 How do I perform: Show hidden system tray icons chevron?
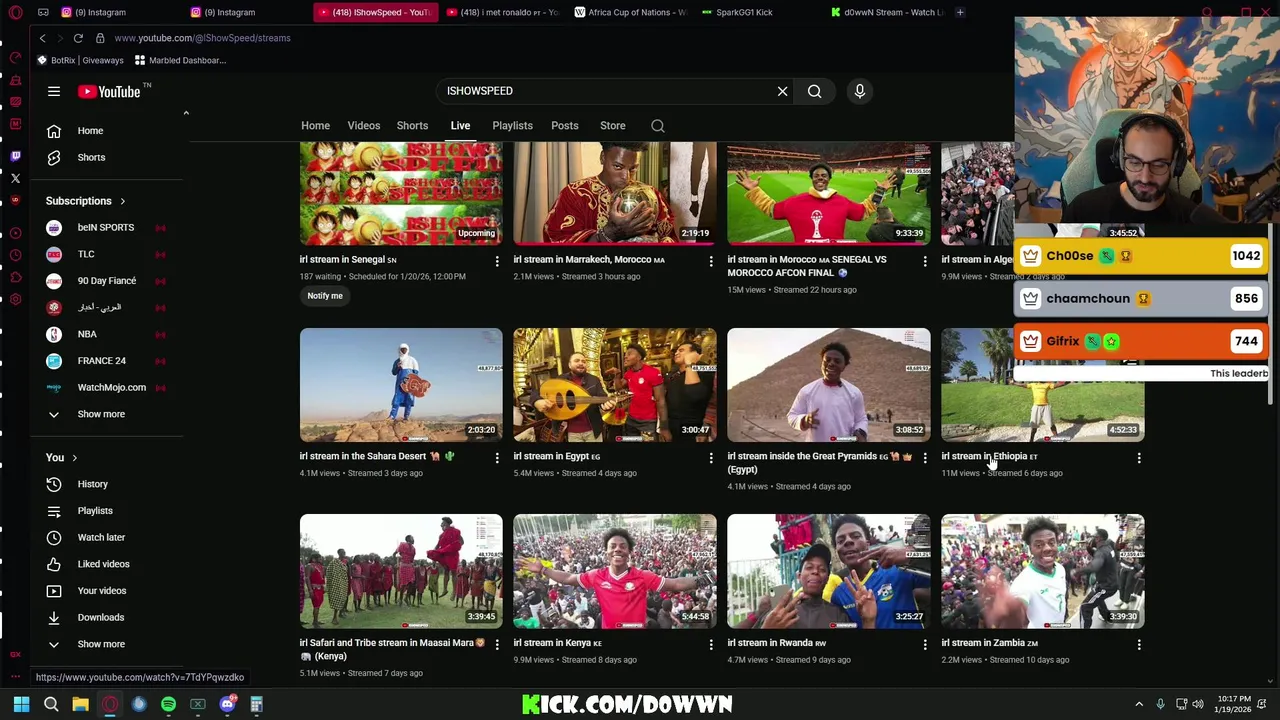tap(1139, 704)
